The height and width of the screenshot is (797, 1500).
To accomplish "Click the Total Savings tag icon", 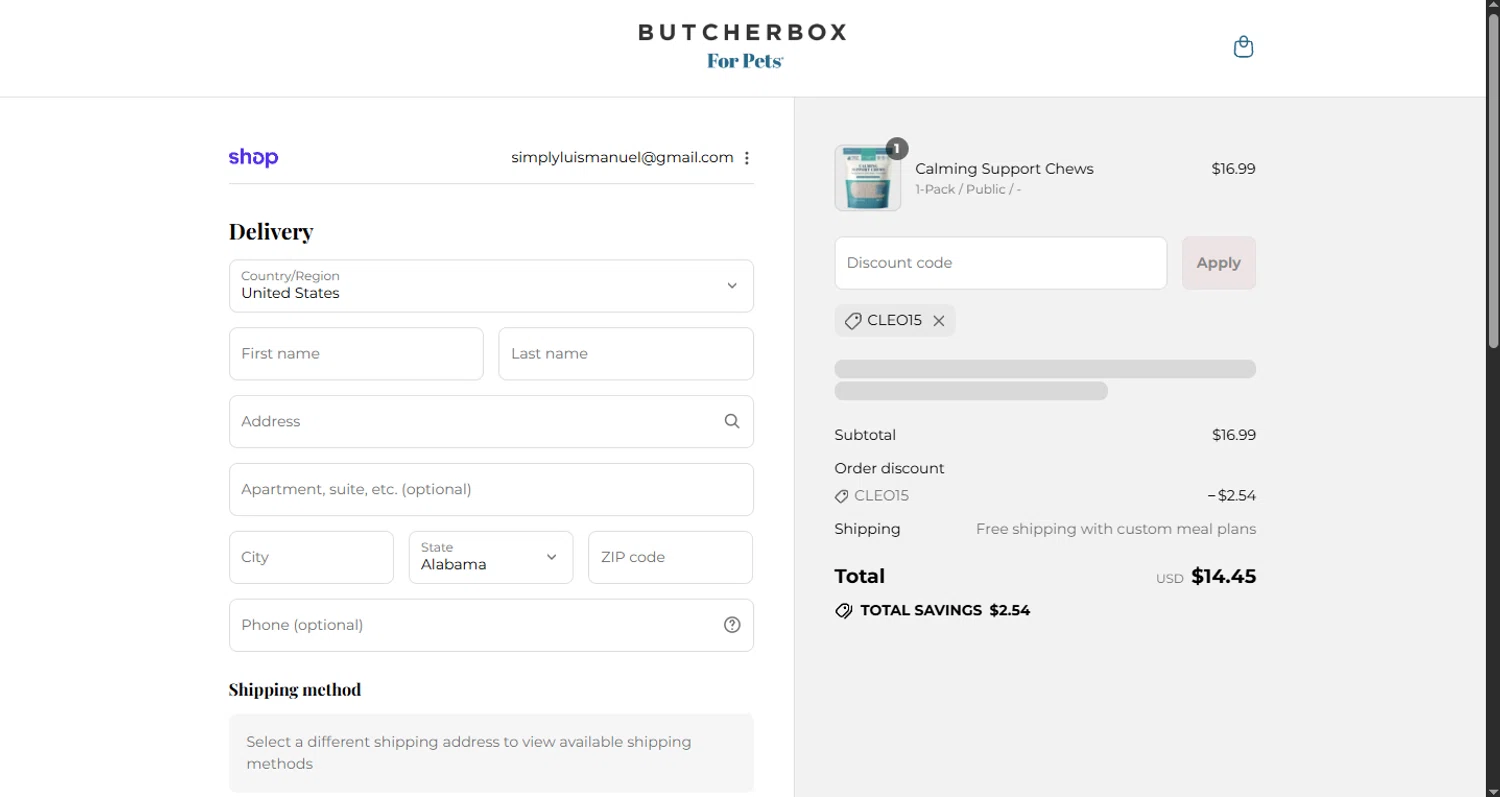I will point(844,610).
